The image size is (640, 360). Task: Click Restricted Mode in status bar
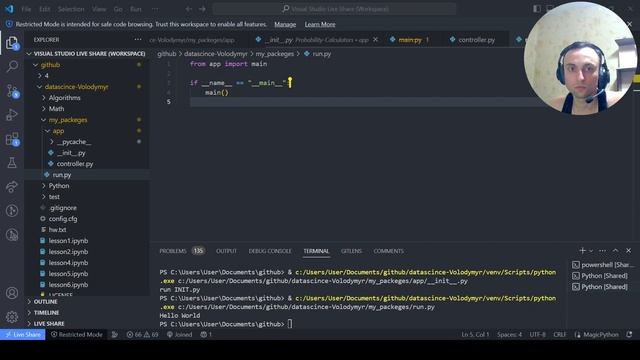coord(77,335)
